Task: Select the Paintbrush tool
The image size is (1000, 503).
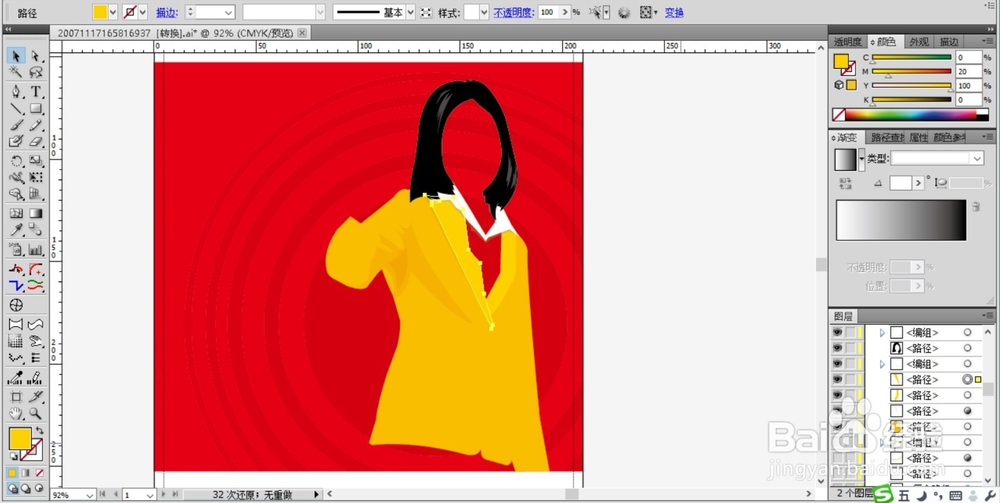Action: pyautogui.click(x=16, y=125)
